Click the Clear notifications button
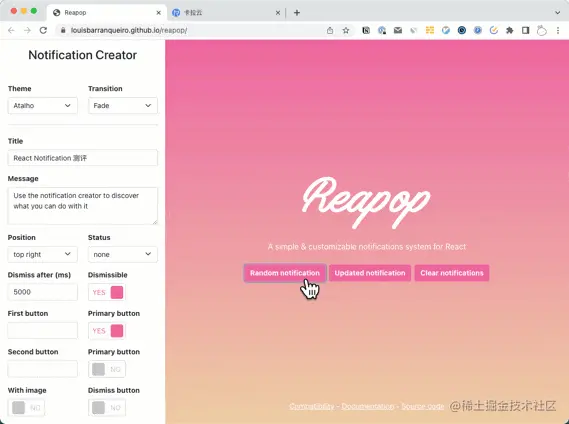 (452, 273)
